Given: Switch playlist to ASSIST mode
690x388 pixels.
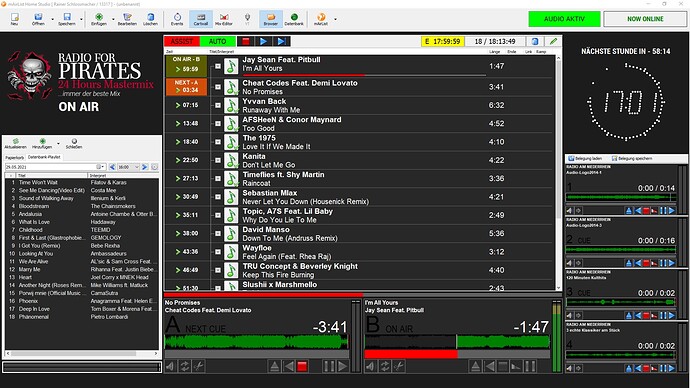Looking at the screenshot, I should [x=182, y=41].
